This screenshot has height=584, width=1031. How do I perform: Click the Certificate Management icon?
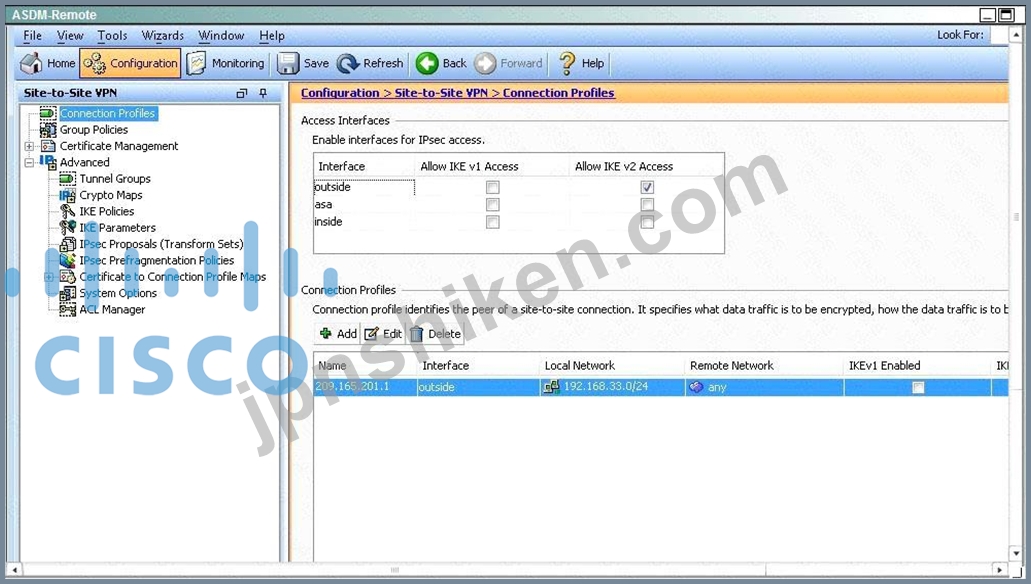coord(48,146)
